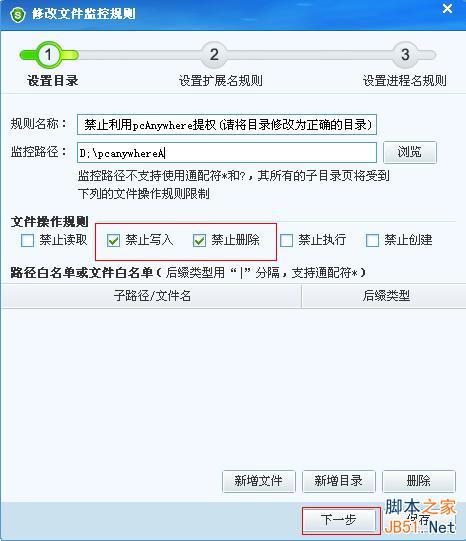Enable the 禁止执行 checkbox
Image resolution: width=466 pixels, height=541 pixels.
(286, 240)
